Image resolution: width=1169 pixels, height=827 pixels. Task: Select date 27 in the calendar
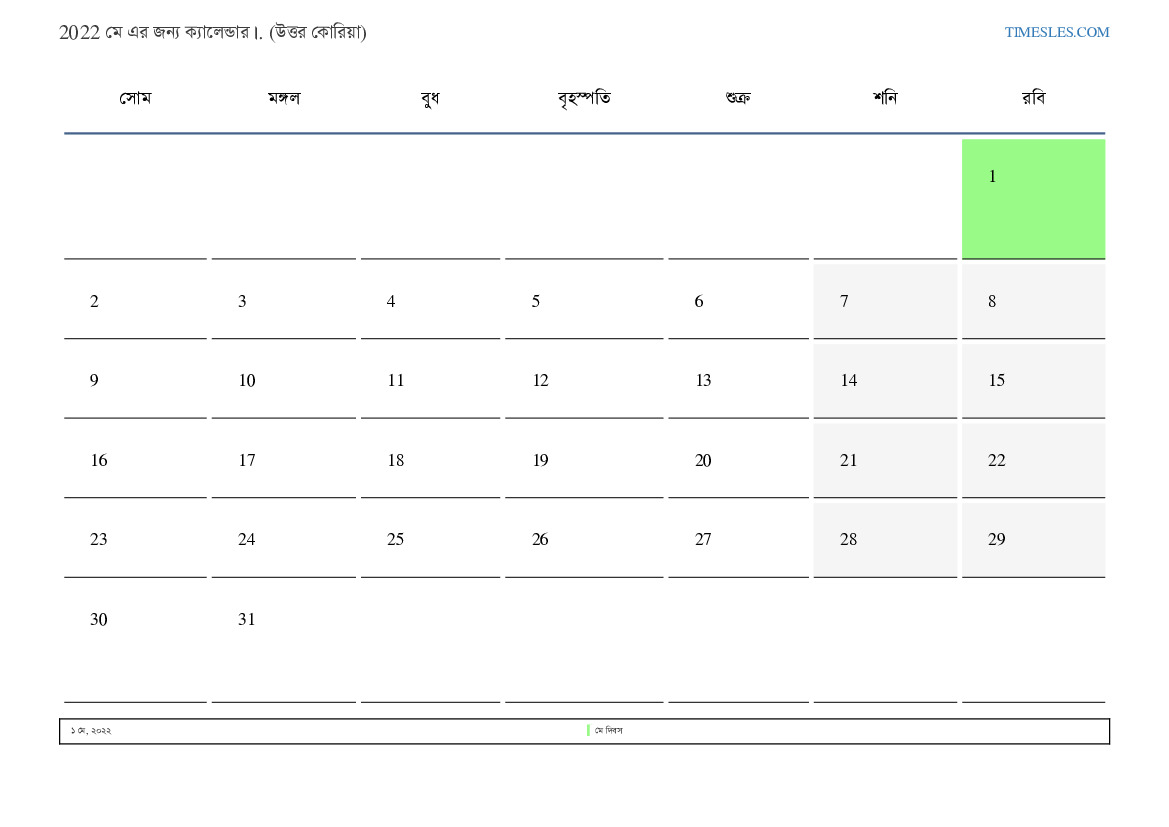point(738,540)
